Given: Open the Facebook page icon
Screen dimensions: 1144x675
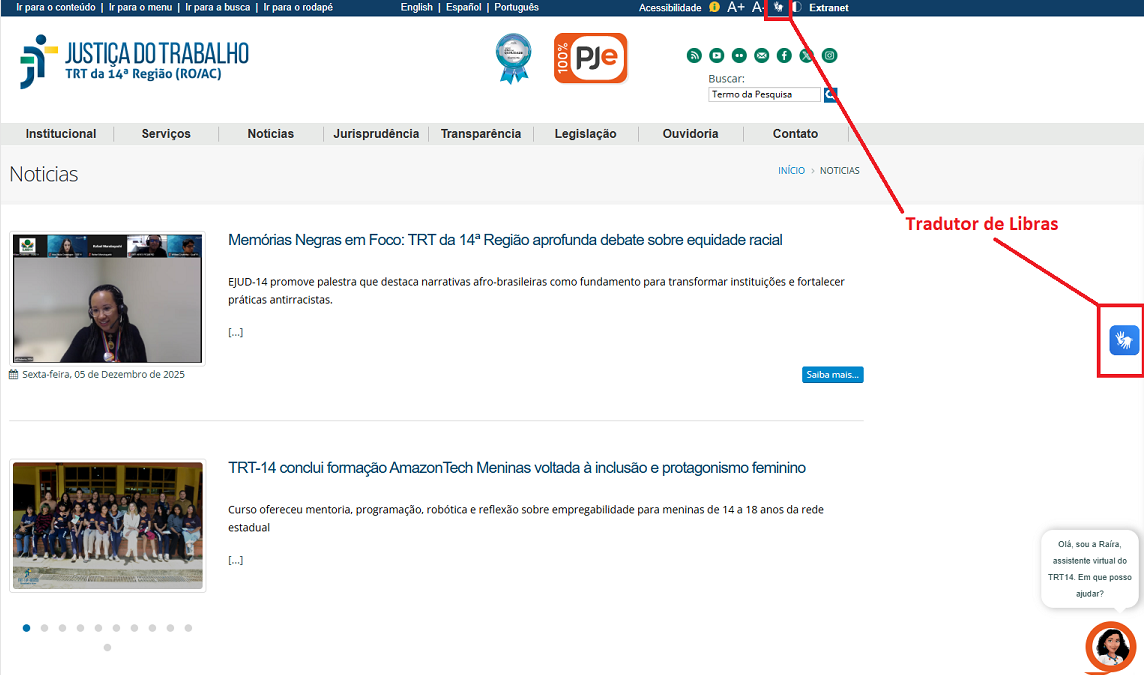Looking at the screenshot, I should coord(784,56).
